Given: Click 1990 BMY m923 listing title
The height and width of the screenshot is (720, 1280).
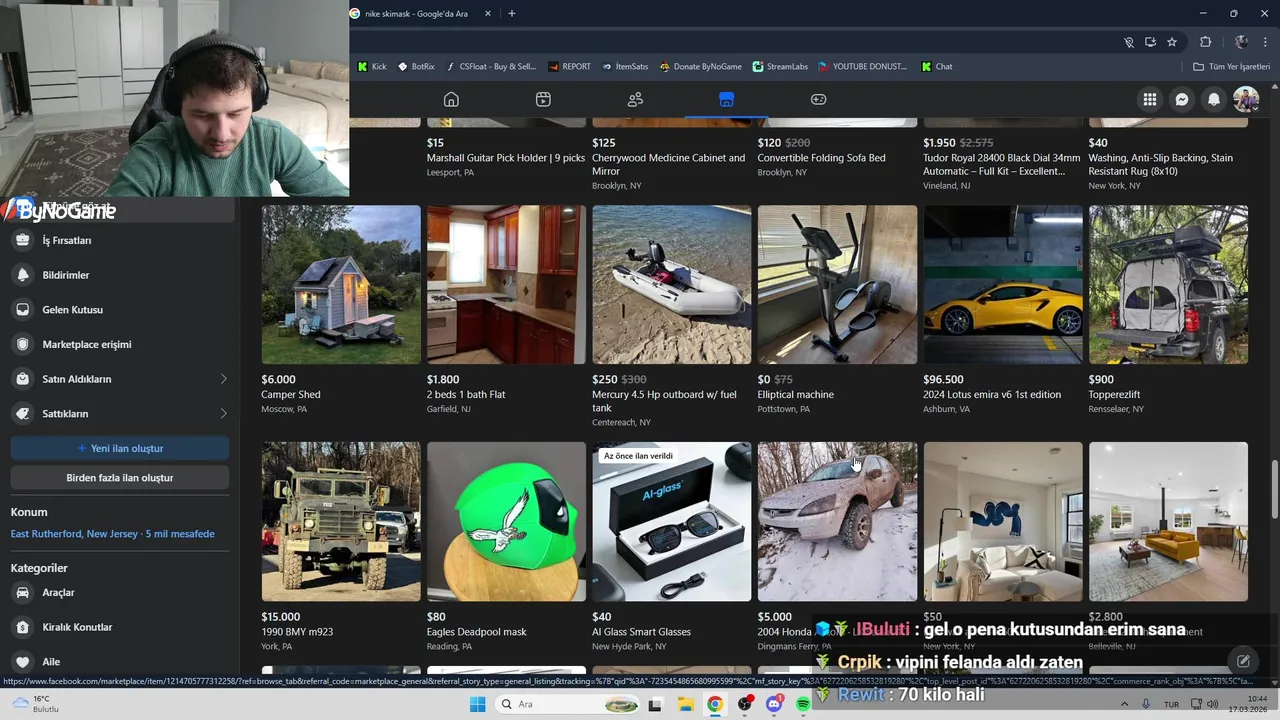Looking at the screenshot, I should pos(297,632).
